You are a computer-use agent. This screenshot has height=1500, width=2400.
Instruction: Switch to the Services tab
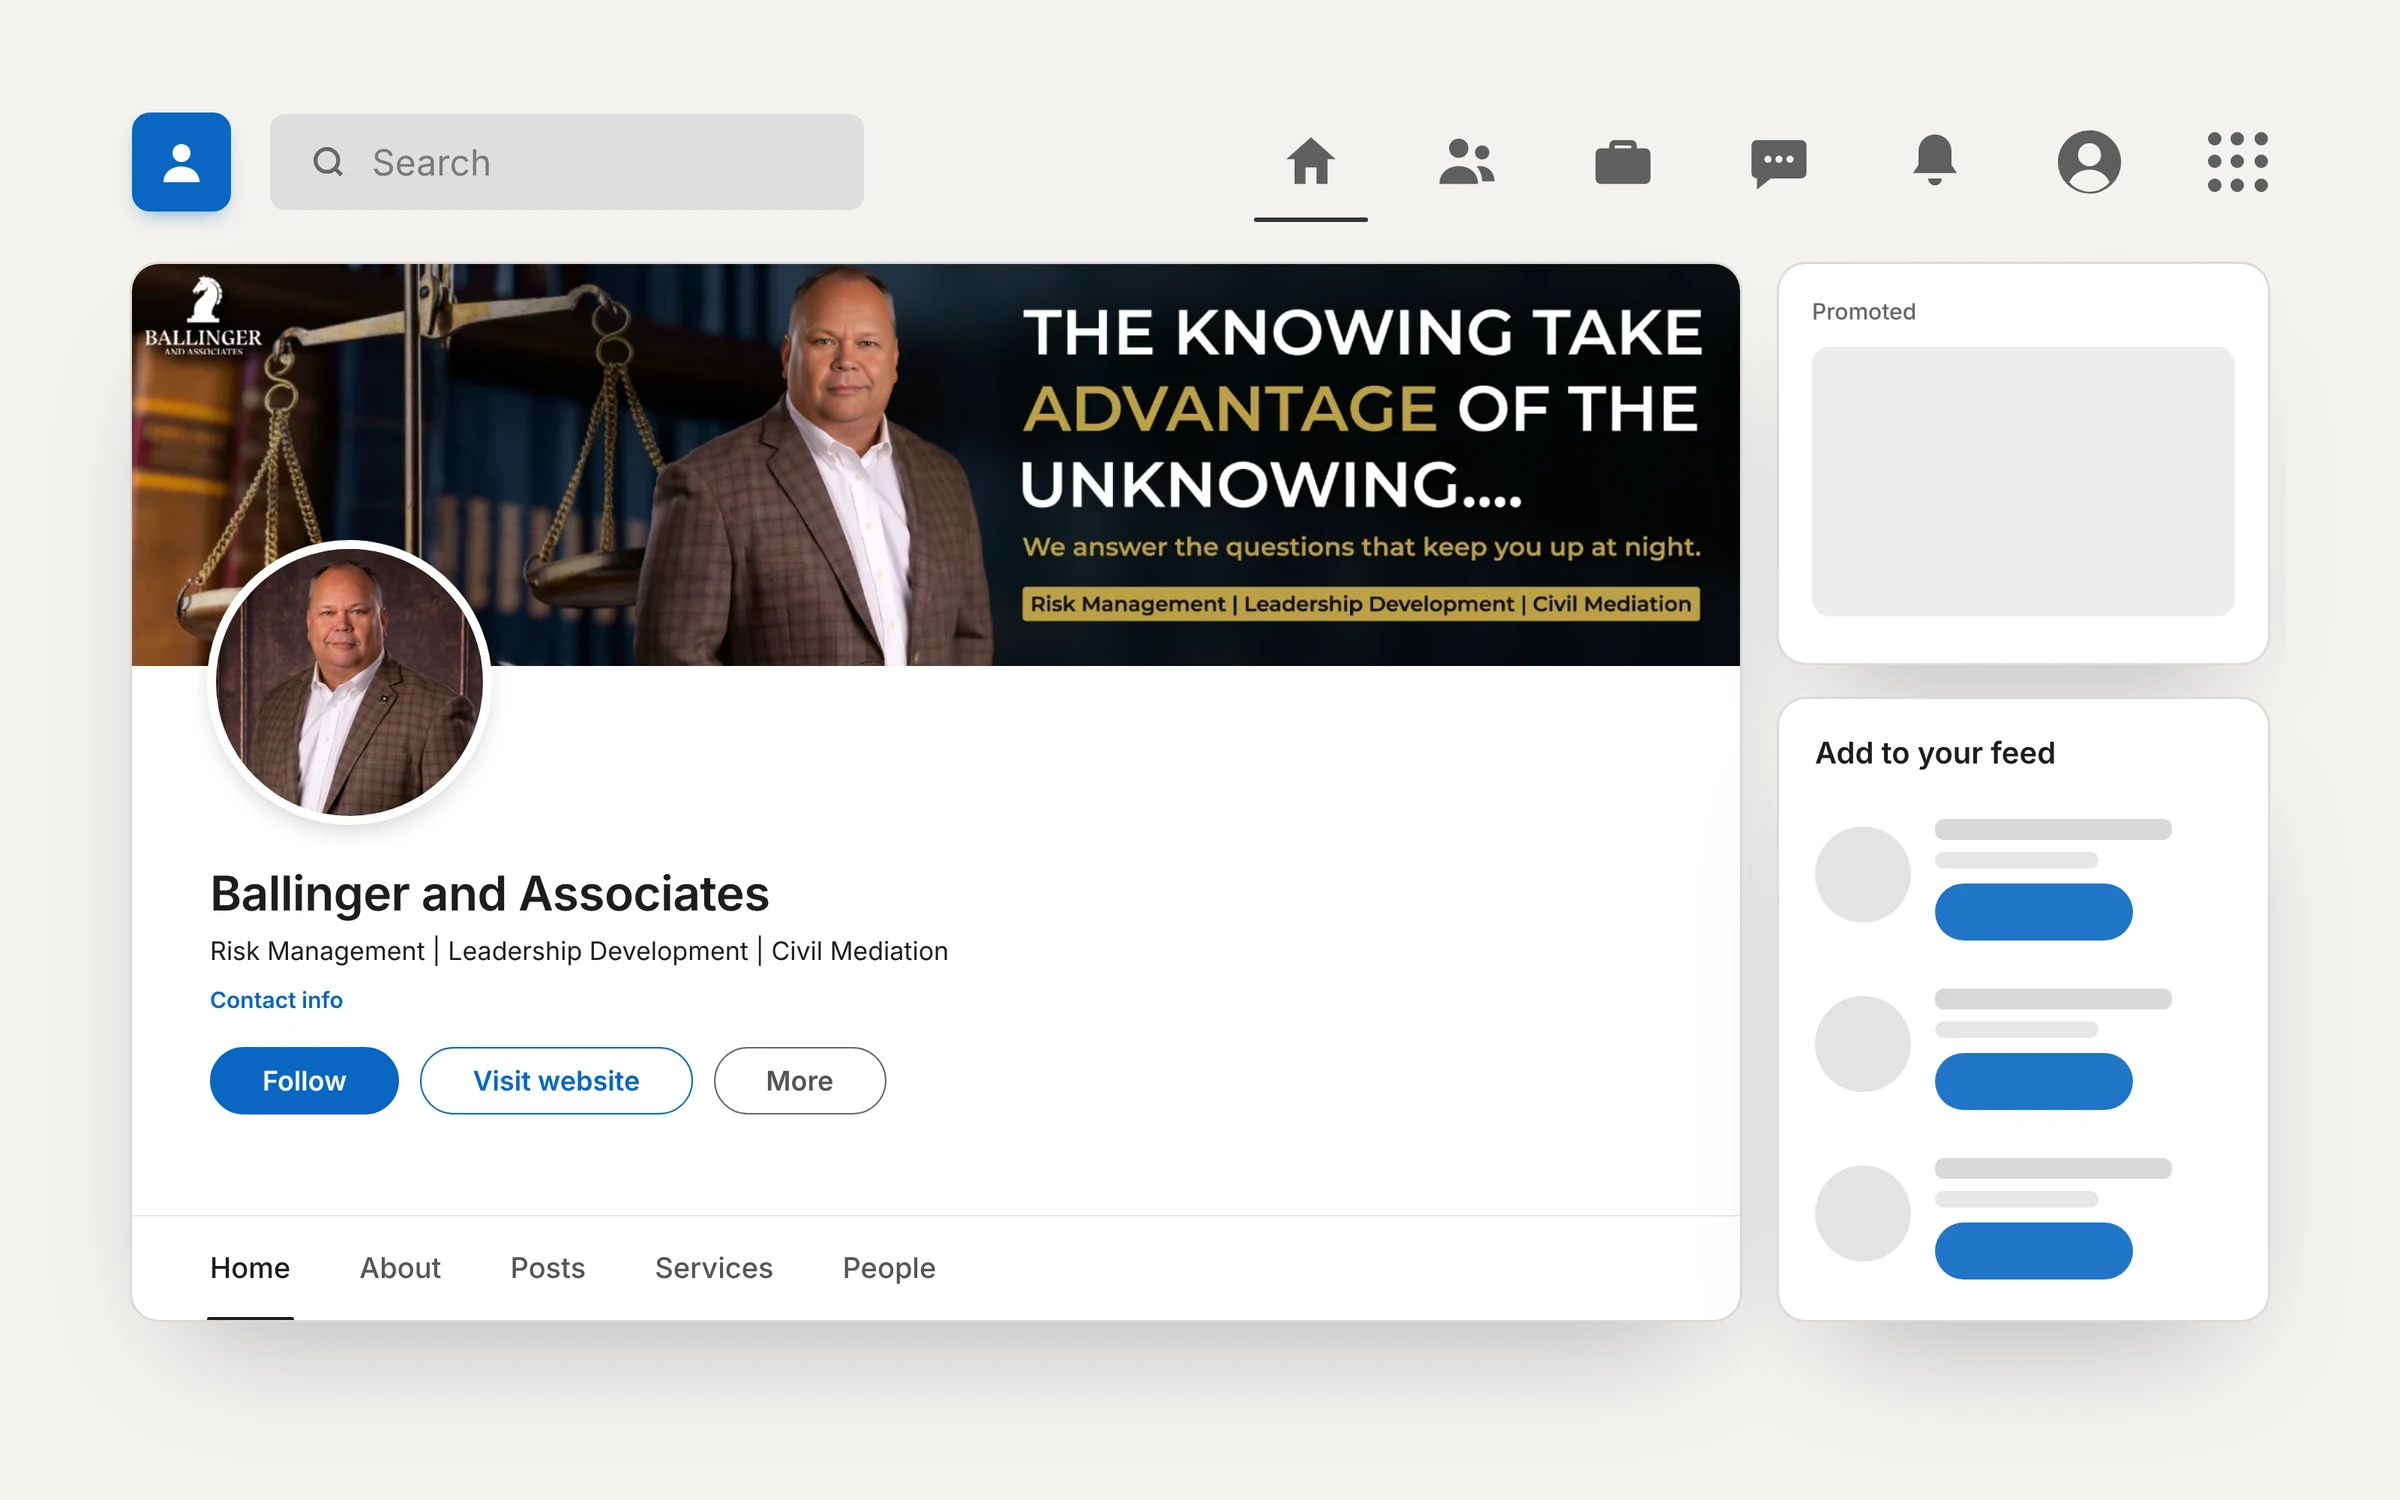pos(713,1268)
